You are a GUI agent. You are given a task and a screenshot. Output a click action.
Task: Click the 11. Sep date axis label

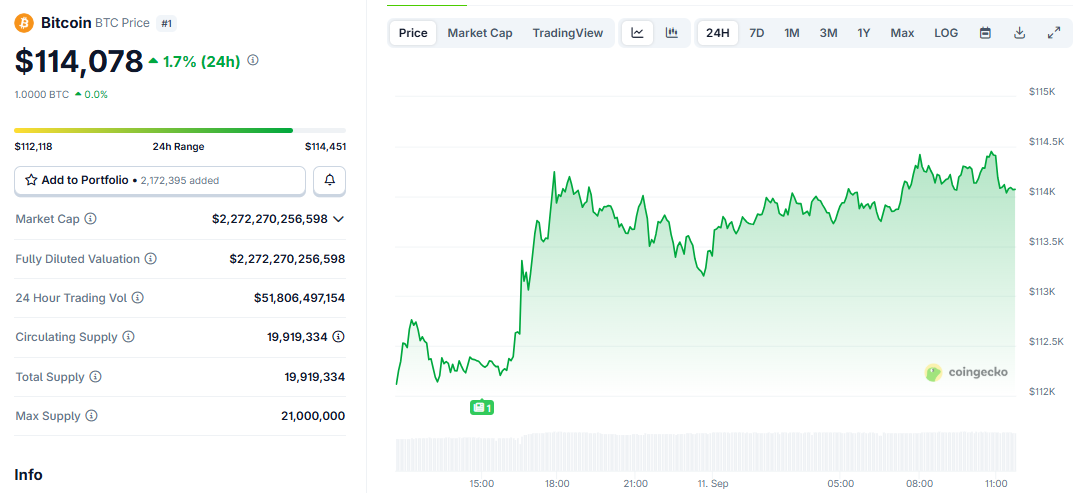(713, 483)
